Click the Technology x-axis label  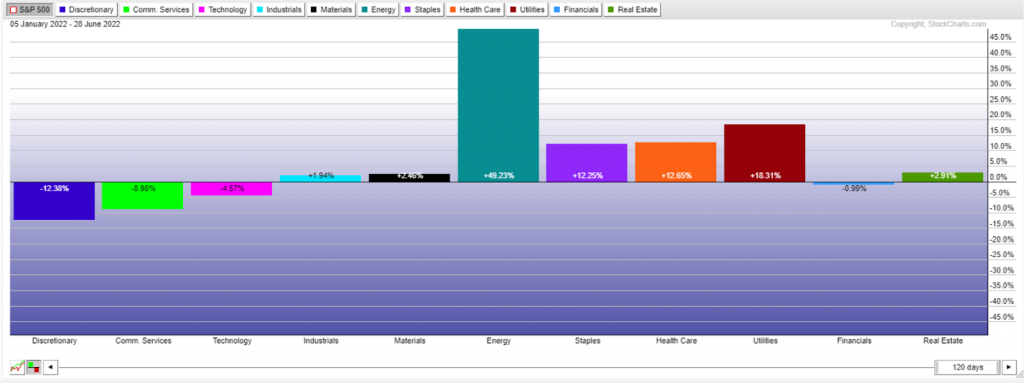pos(232,341)
